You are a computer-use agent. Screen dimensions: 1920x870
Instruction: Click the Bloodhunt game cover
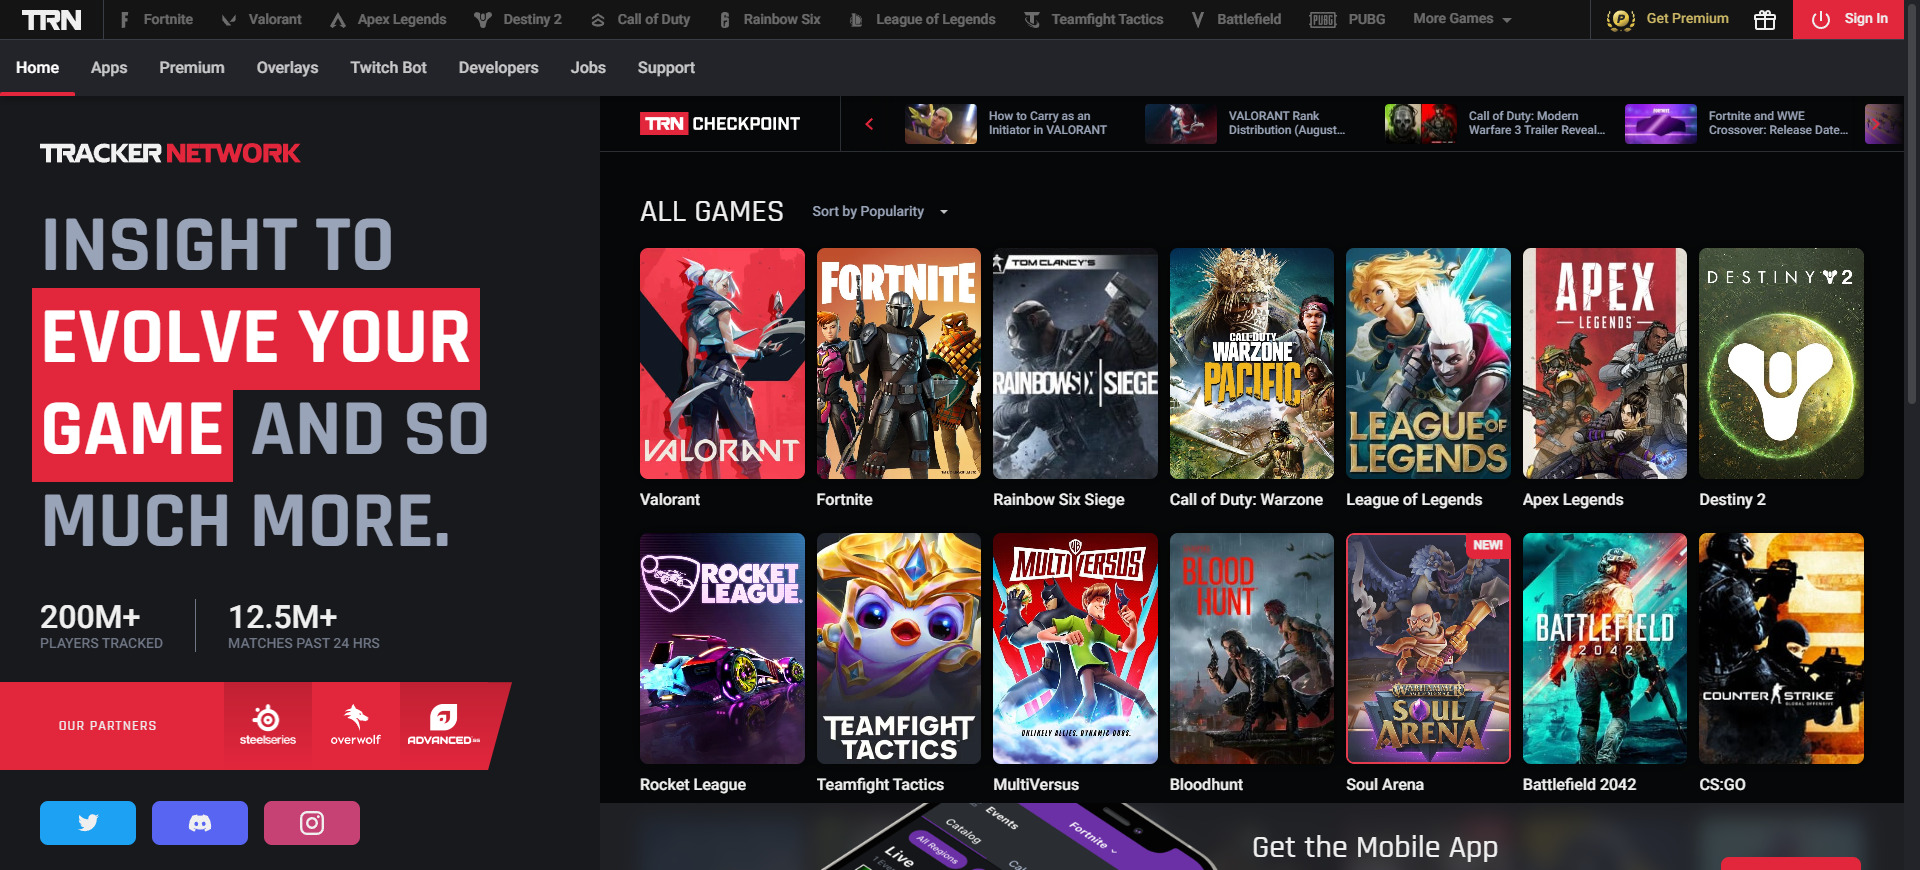pos(1252,649)
